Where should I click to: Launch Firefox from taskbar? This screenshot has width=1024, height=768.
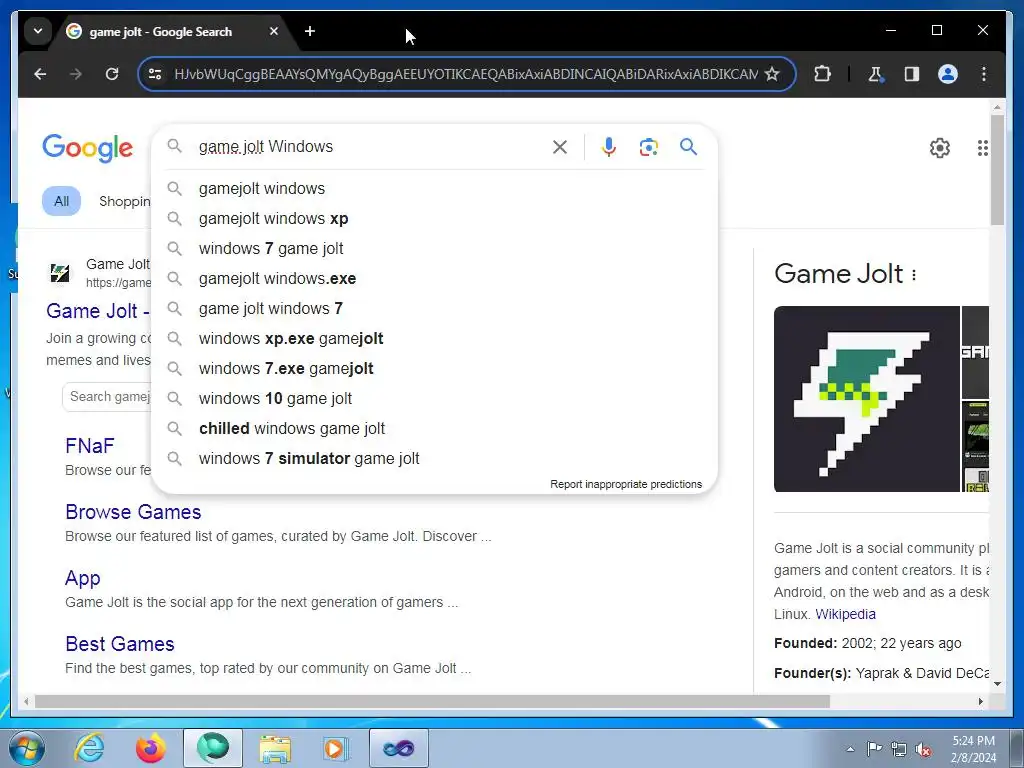point(150,748)
